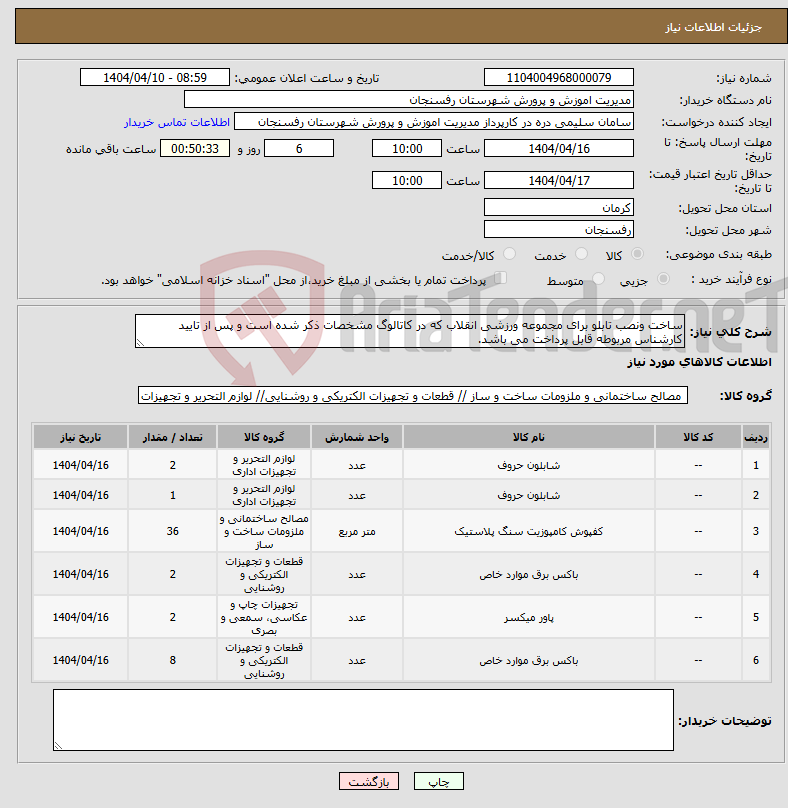Click the quantity 1 cell in row 2
The height and width of the screenshot is (808, 788).
173,495
